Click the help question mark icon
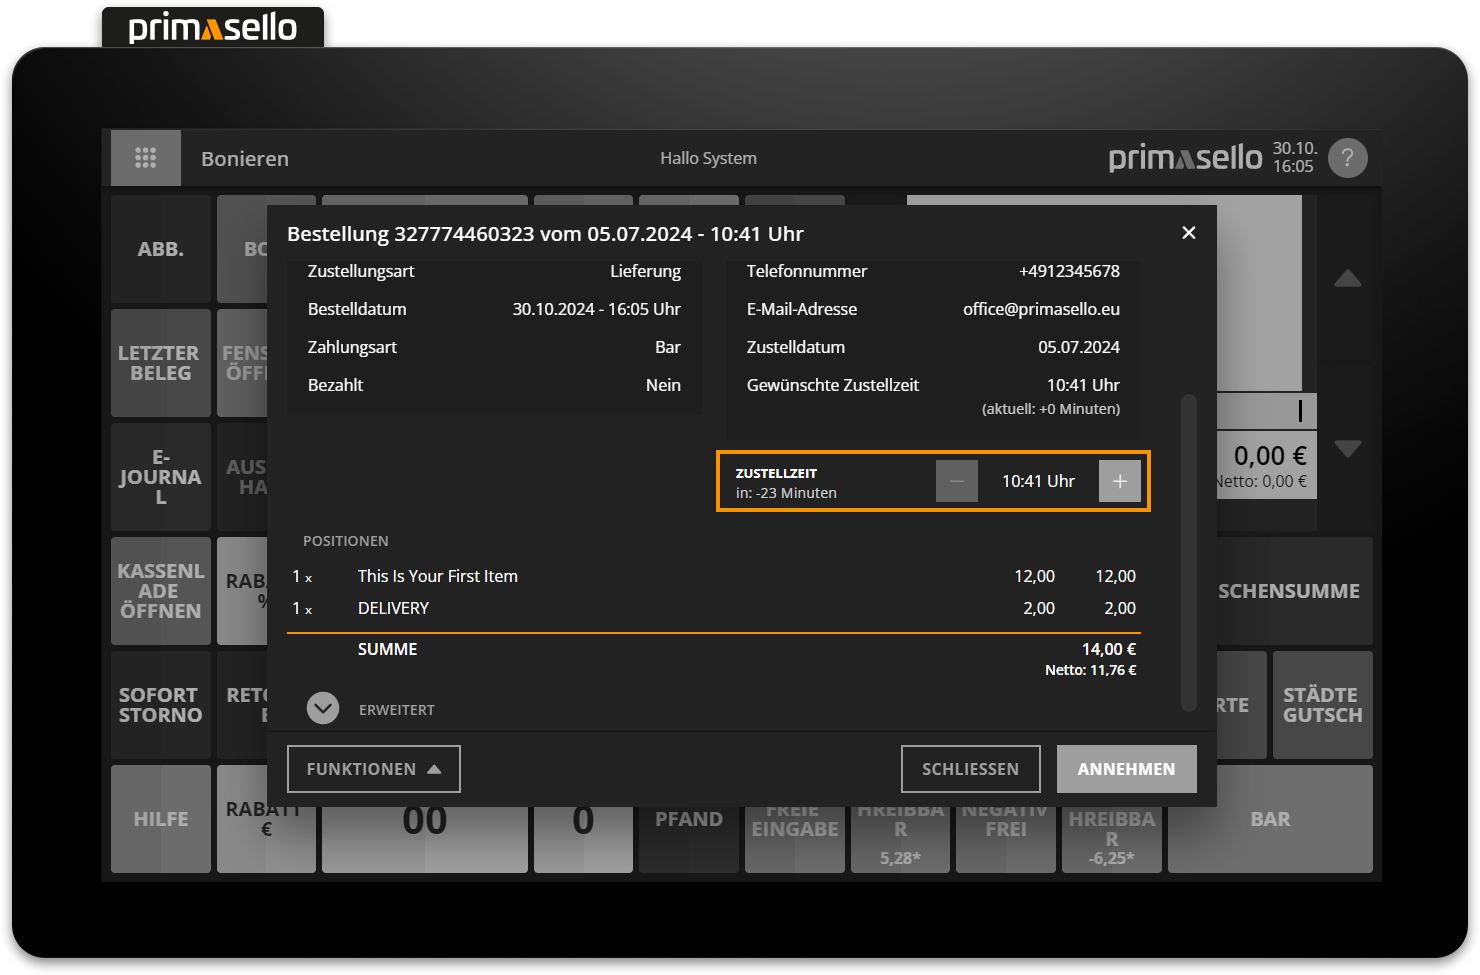1480x975 pixels. point(1347,158)
